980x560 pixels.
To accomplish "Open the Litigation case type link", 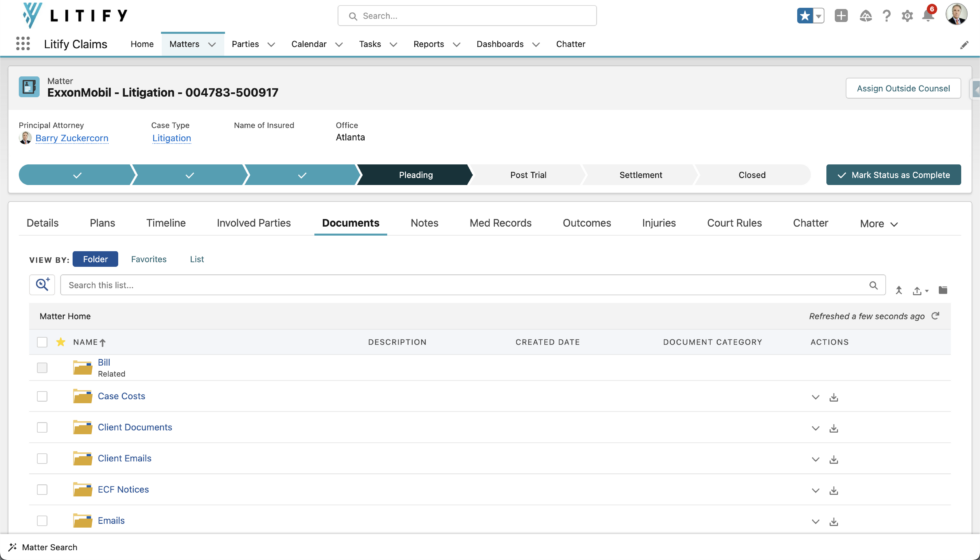I will pyautogui.click(x=171, y=138).
